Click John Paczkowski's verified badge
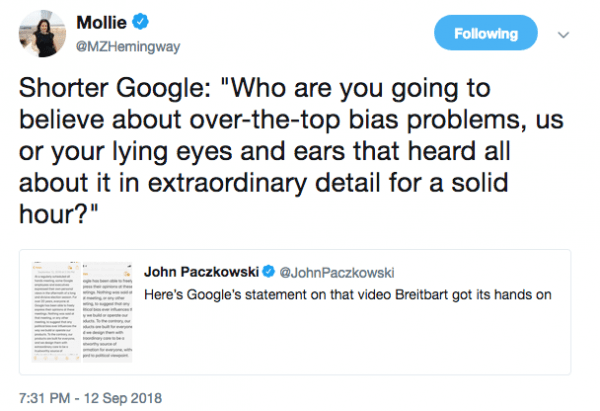This screenshot has height=411, width=600. 267,272
